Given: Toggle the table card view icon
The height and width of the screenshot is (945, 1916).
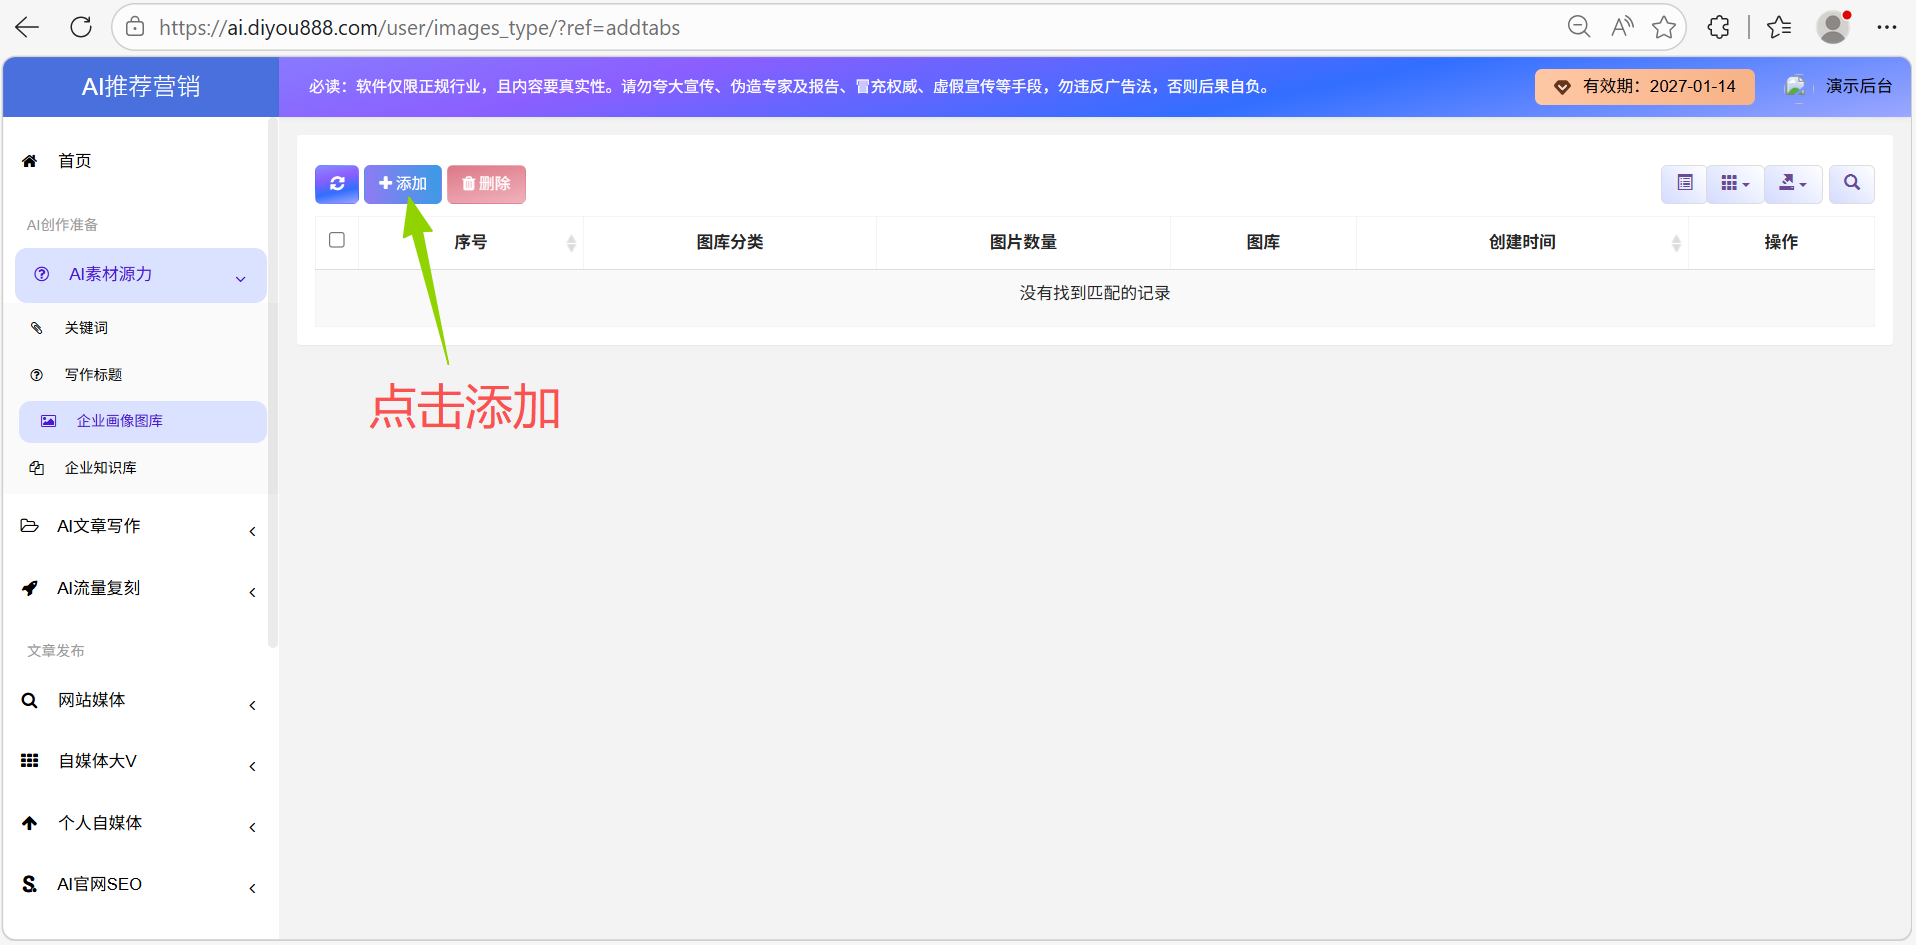Looking at the screenshot, I should click(1684, 183).
